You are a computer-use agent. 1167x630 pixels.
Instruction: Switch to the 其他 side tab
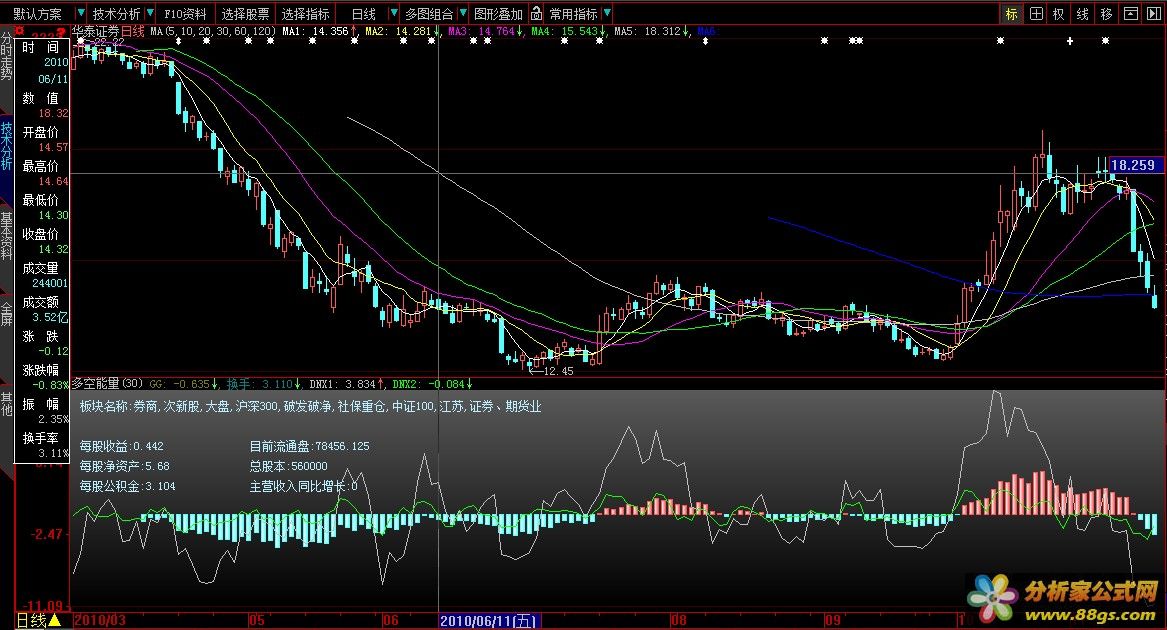coord(7,404)
